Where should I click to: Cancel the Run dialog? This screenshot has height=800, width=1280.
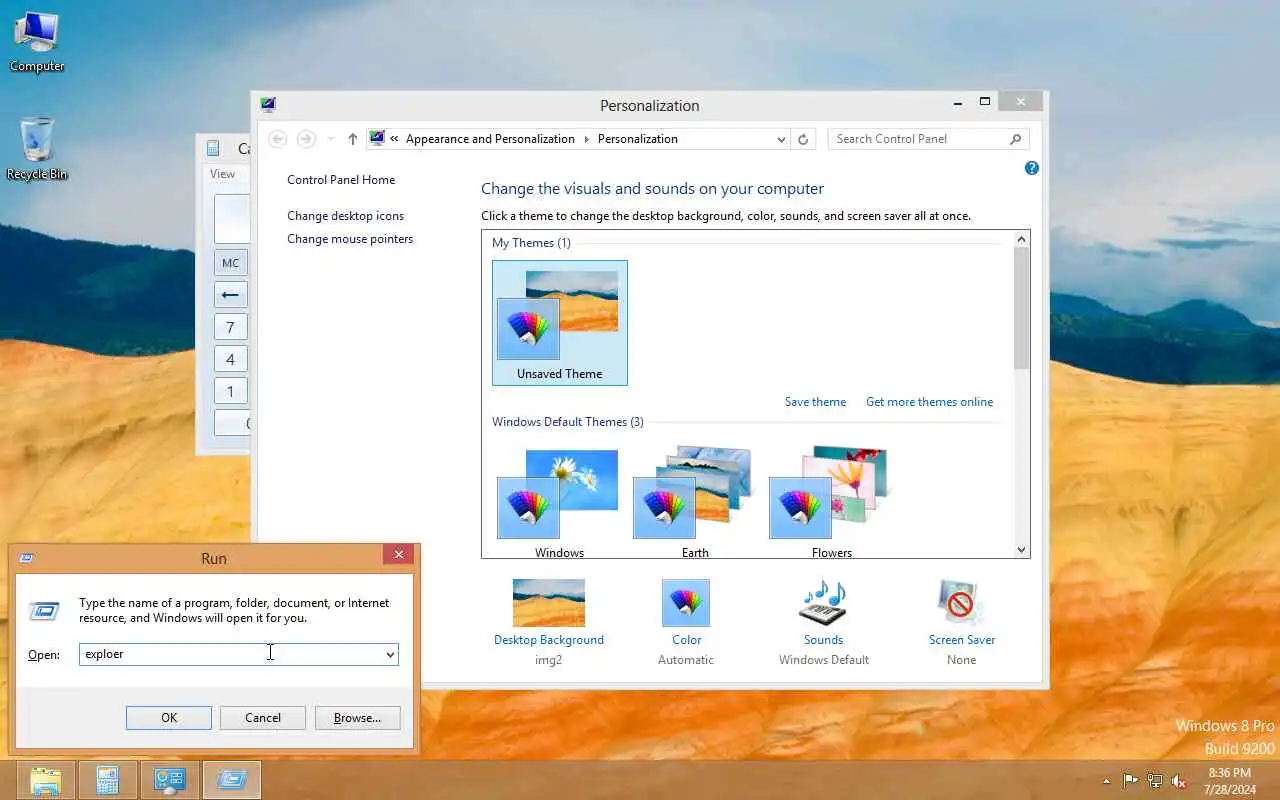(x=263, y=718)
